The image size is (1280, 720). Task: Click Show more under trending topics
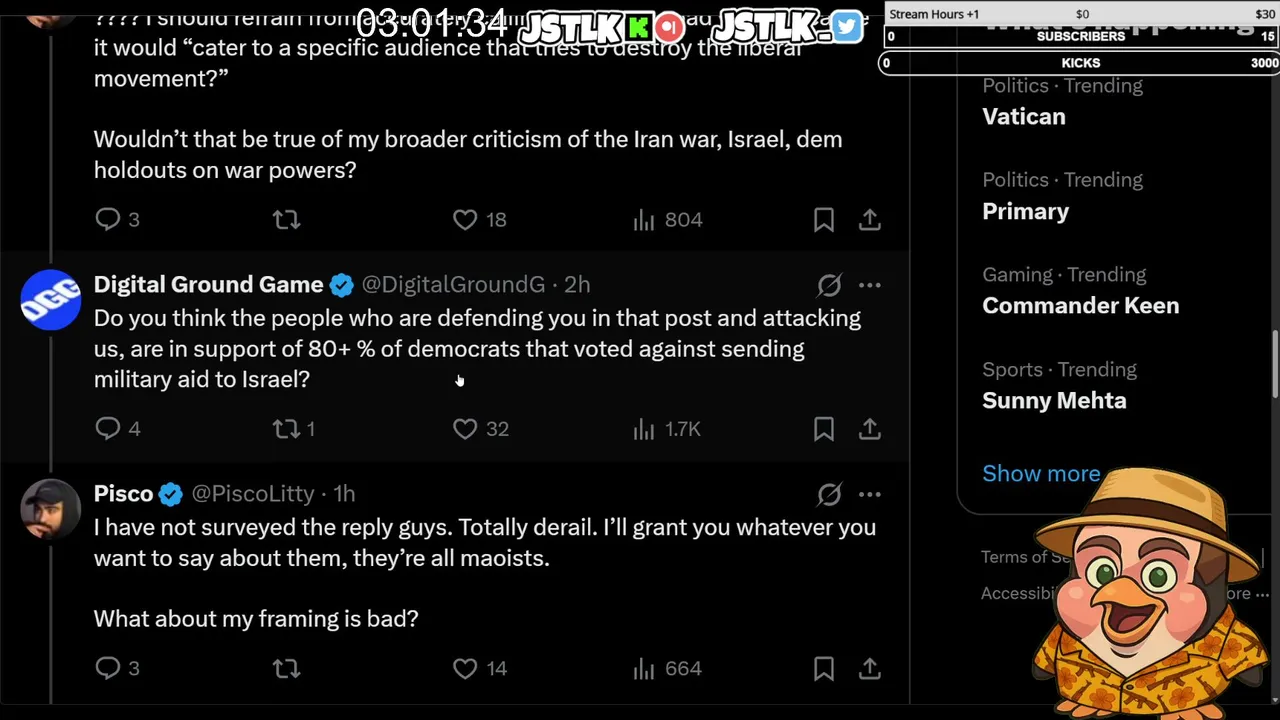coord(1040,473)
